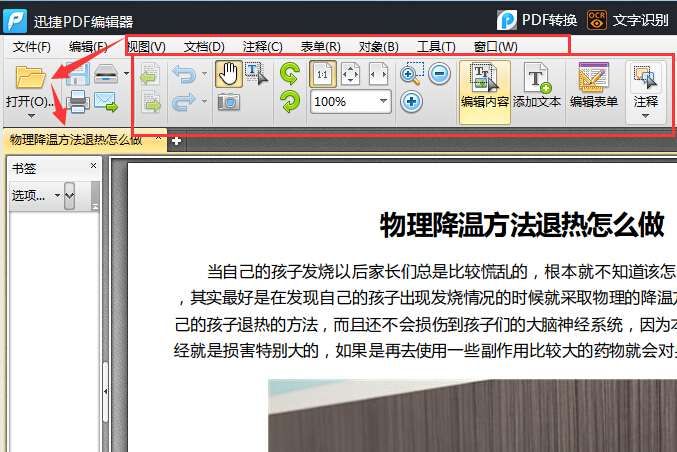
Task: Click the zoom out minus icon
Action: tap(440, 74)
